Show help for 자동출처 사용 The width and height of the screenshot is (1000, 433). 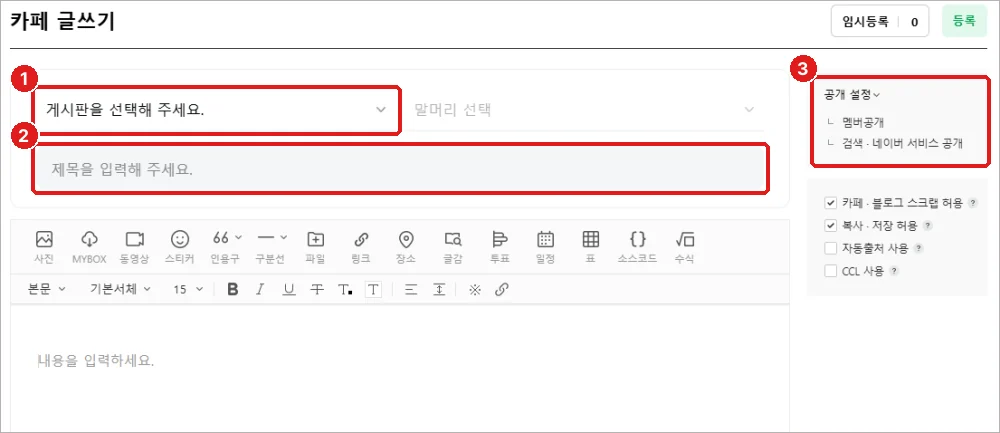(919, 248)
